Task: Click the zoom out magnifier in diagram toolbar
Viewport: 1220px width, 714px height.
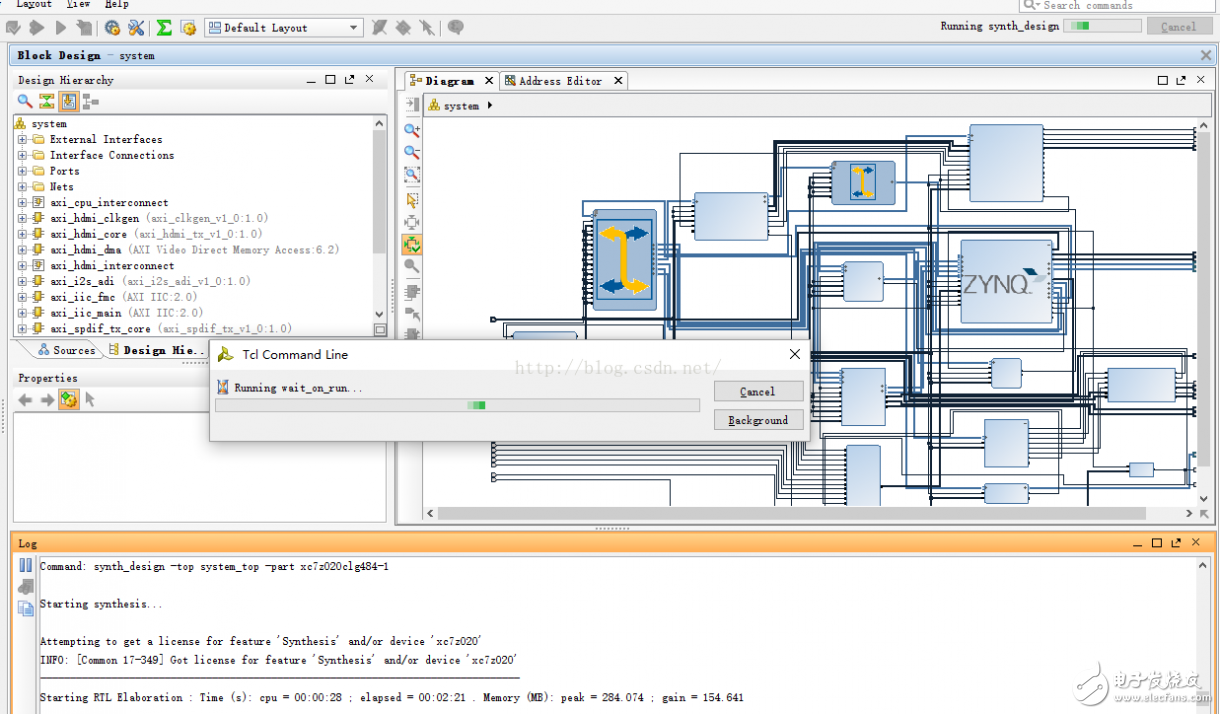Action: pyautogui.click(x=412, y=152)
